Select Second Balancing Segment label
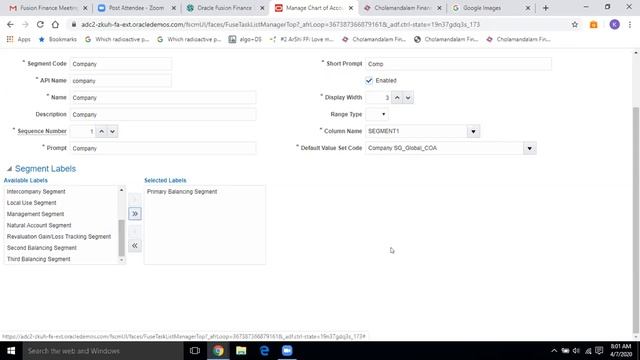The height and width of the screenshot is (360, 640). 42,248
